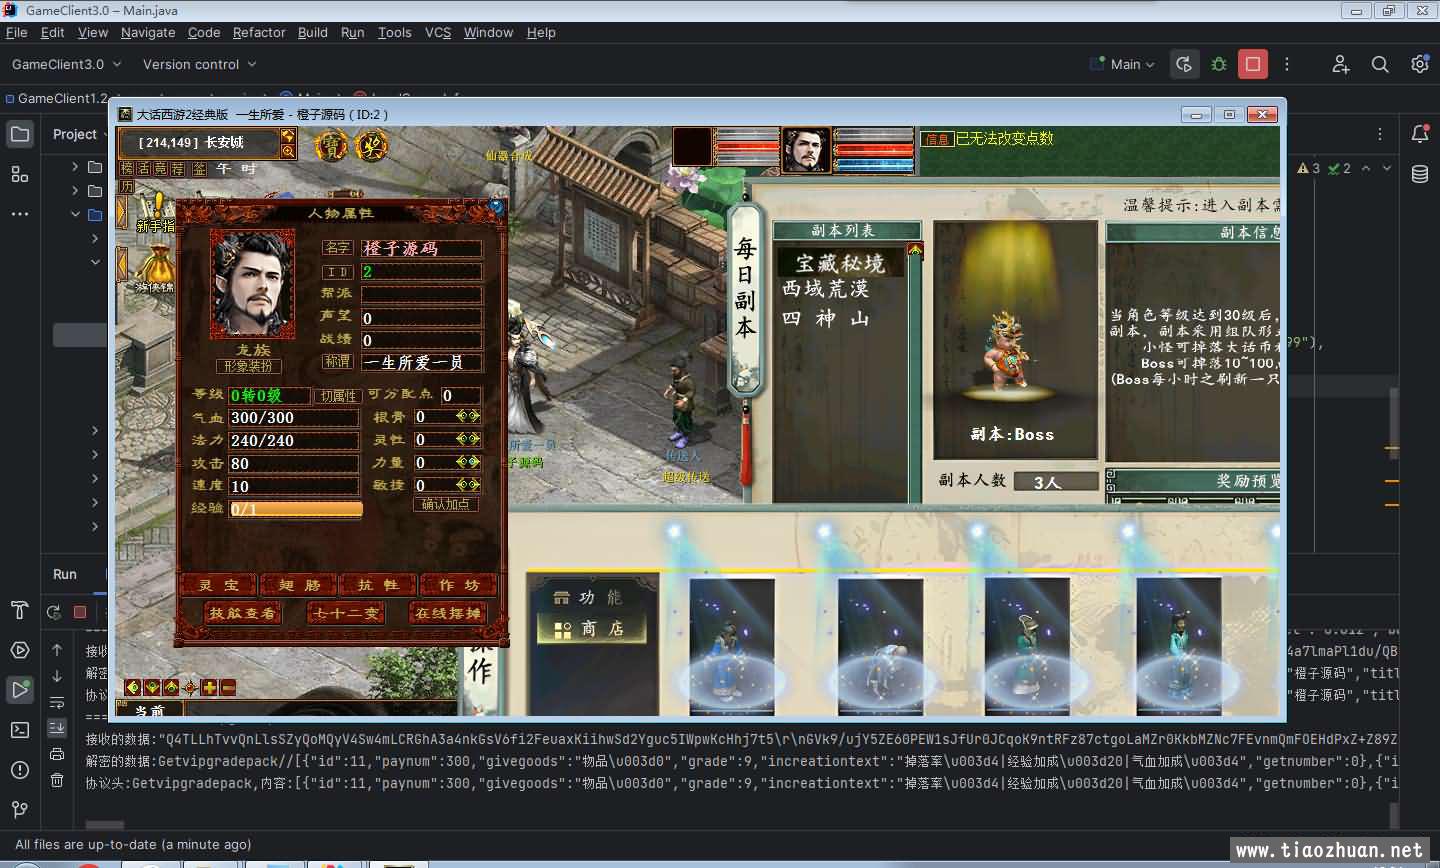Stop the process in Run panel toolbar
Screen dimensions: 1440x868
tap(80, 611)
